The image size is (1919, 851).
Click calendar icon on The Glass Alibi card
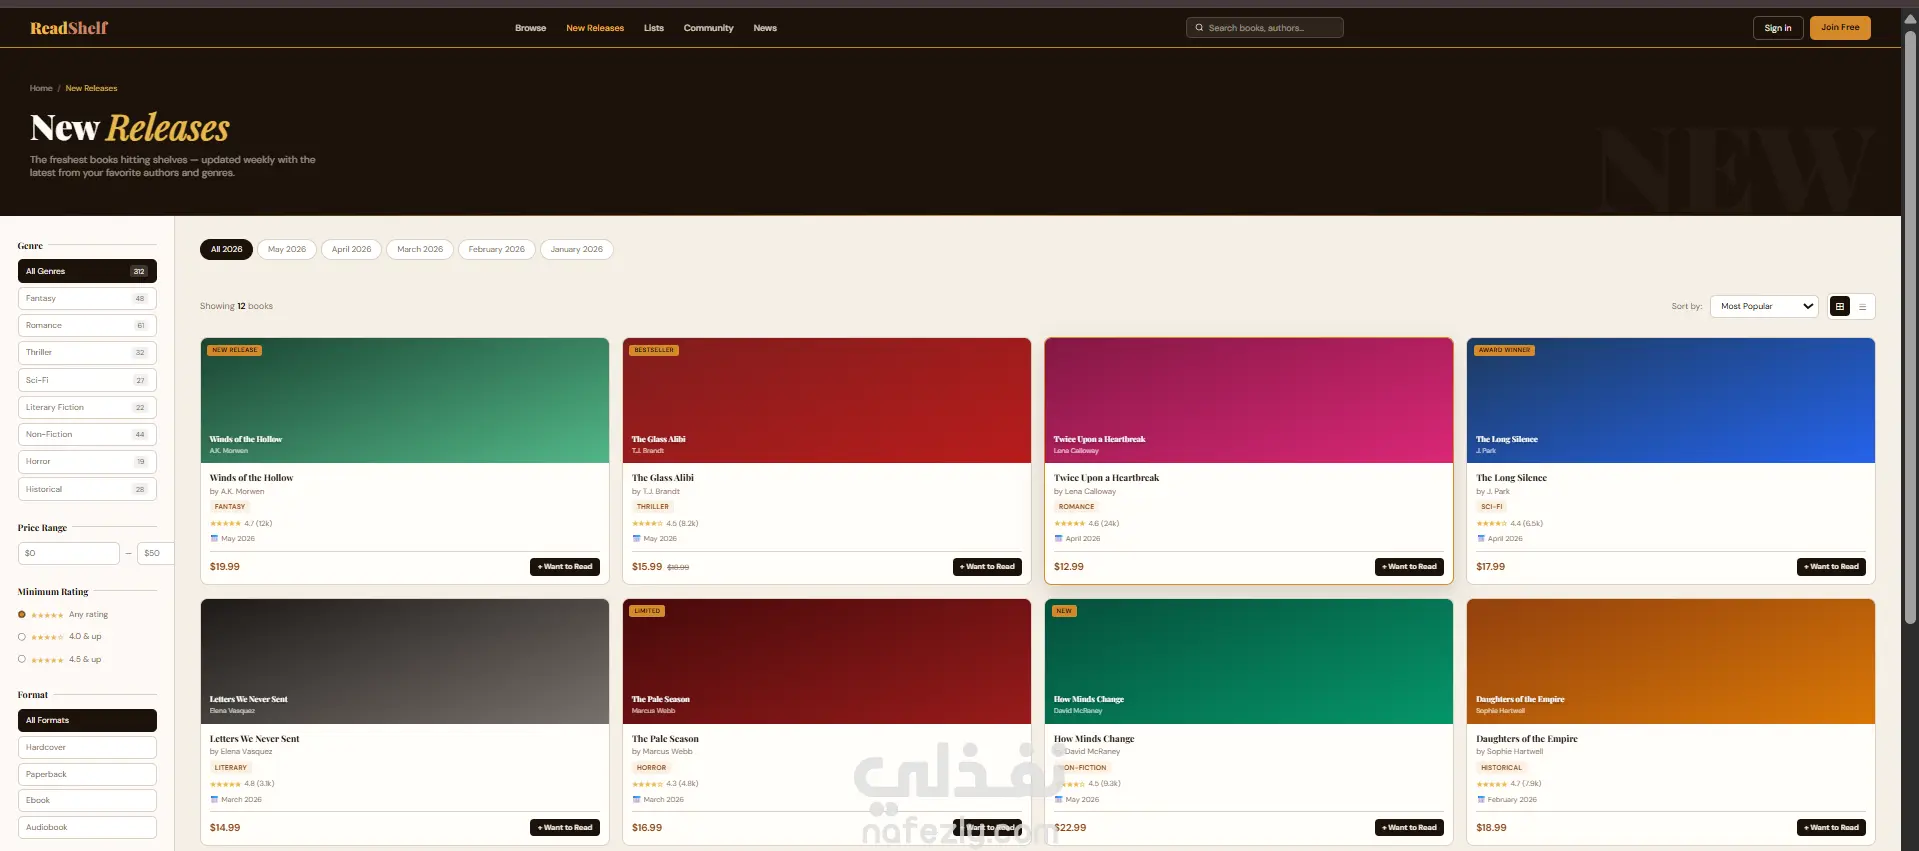click(x=636, y=539)
